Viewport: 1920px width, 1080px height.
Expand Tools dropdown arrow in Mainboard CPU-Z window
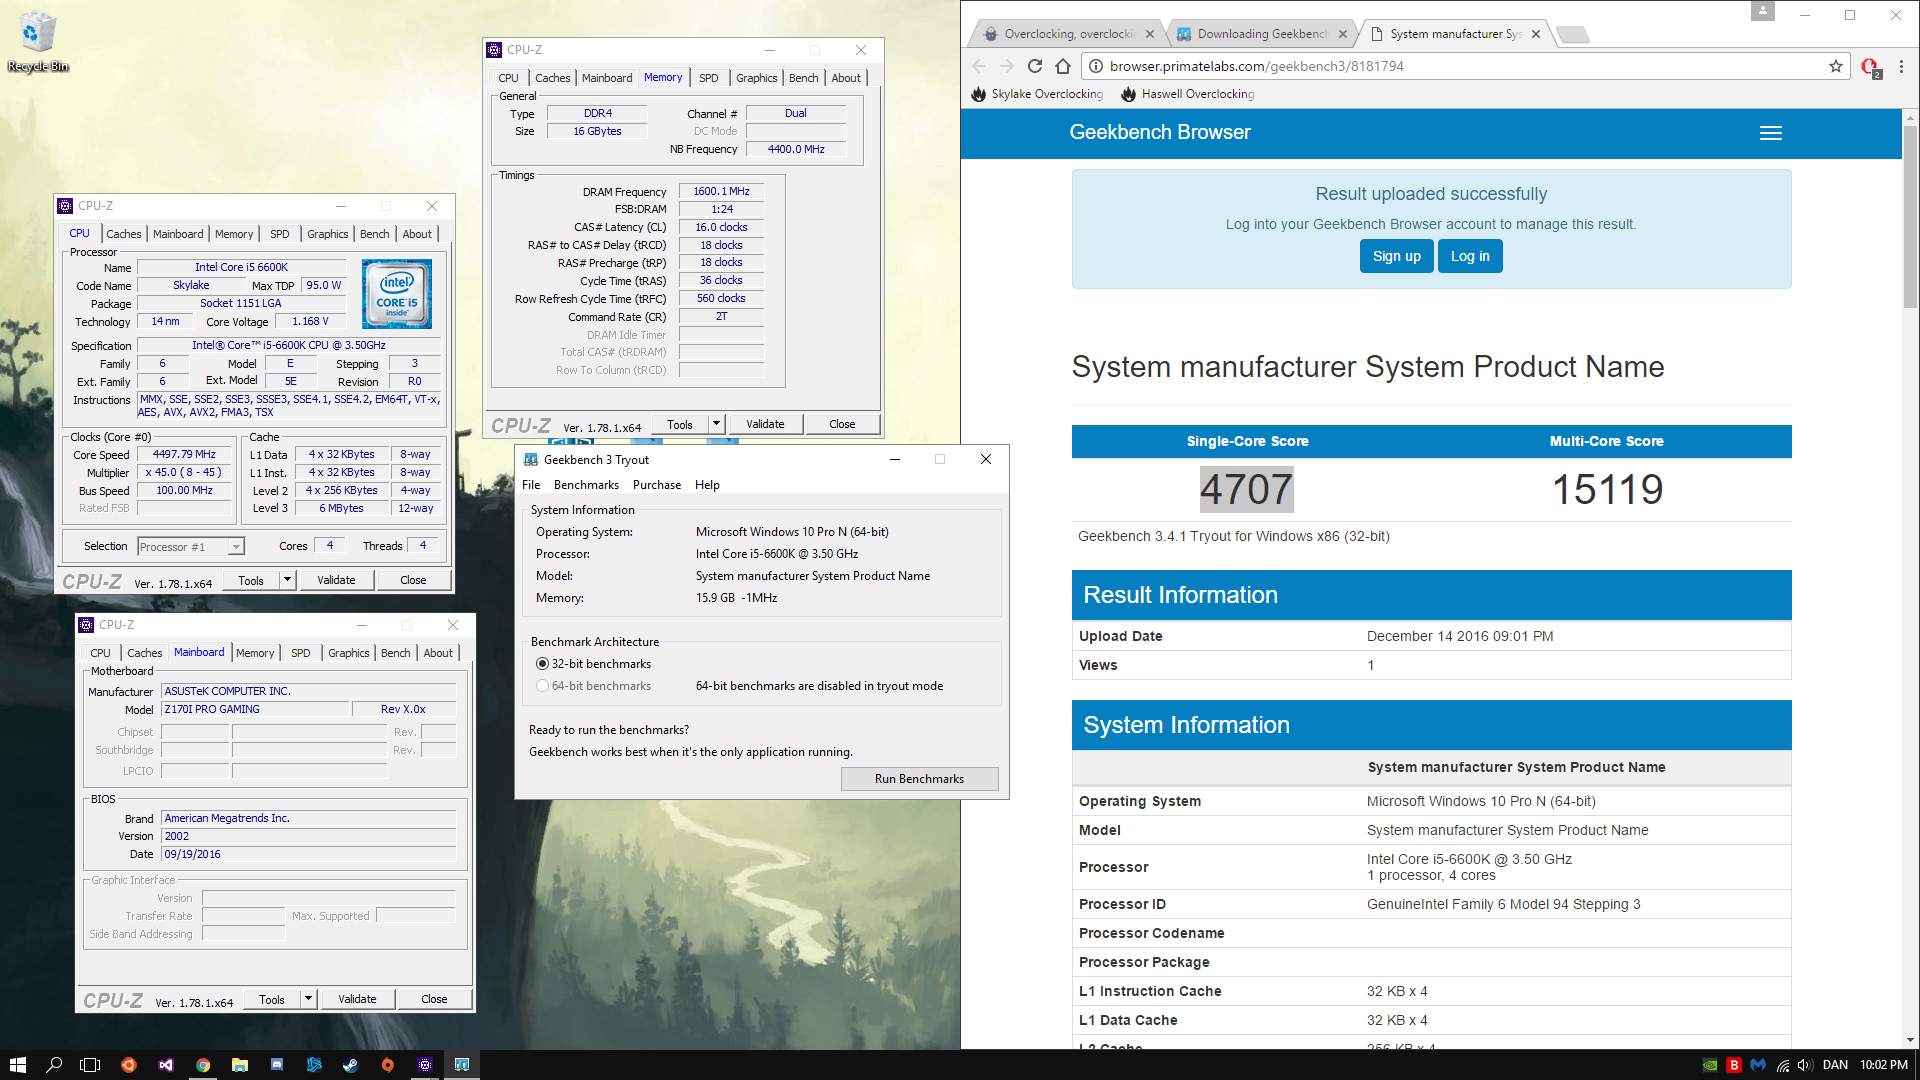309,999
